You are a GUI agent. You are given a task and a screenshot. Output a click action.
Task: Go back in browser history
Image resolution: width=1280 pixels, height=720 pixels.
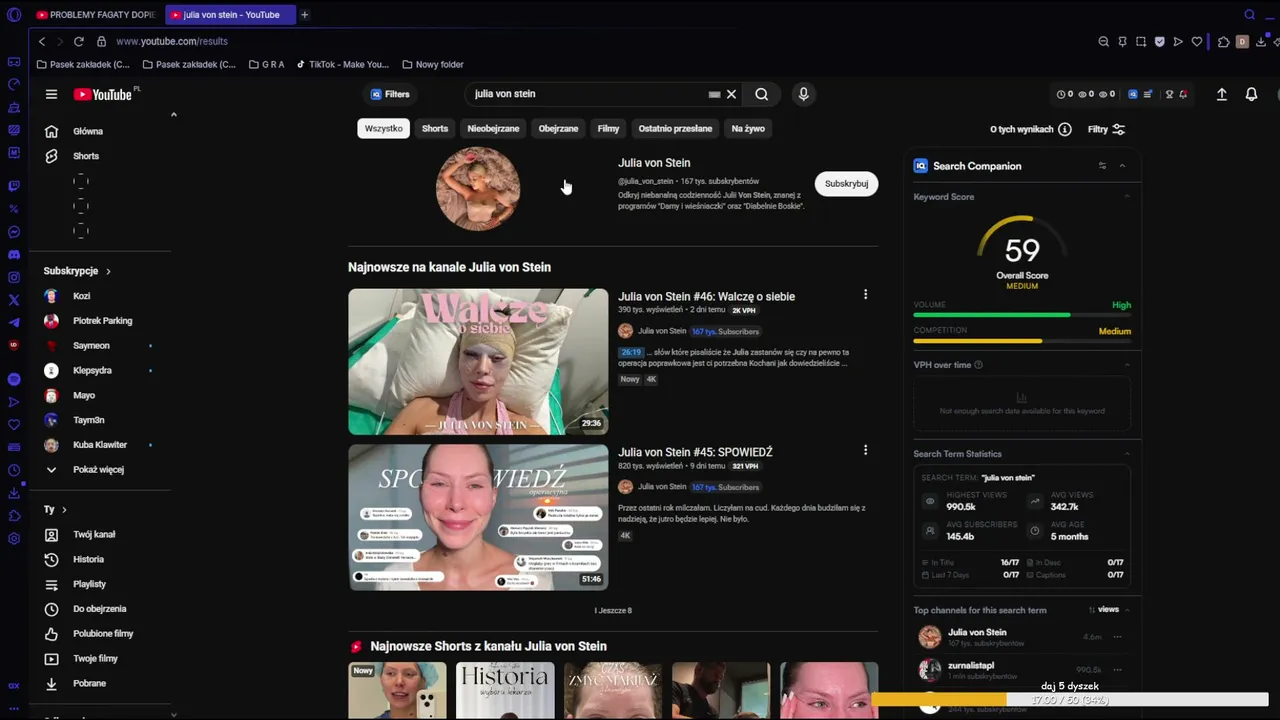coord(41,41)
